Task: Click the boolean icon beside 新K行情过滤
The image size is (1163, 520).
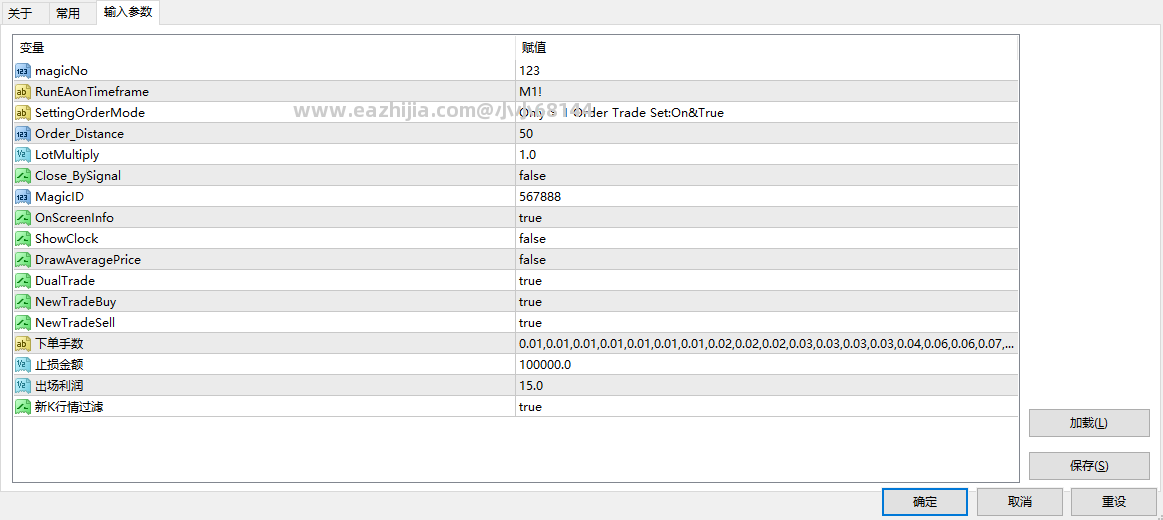Action: point(22,407)
